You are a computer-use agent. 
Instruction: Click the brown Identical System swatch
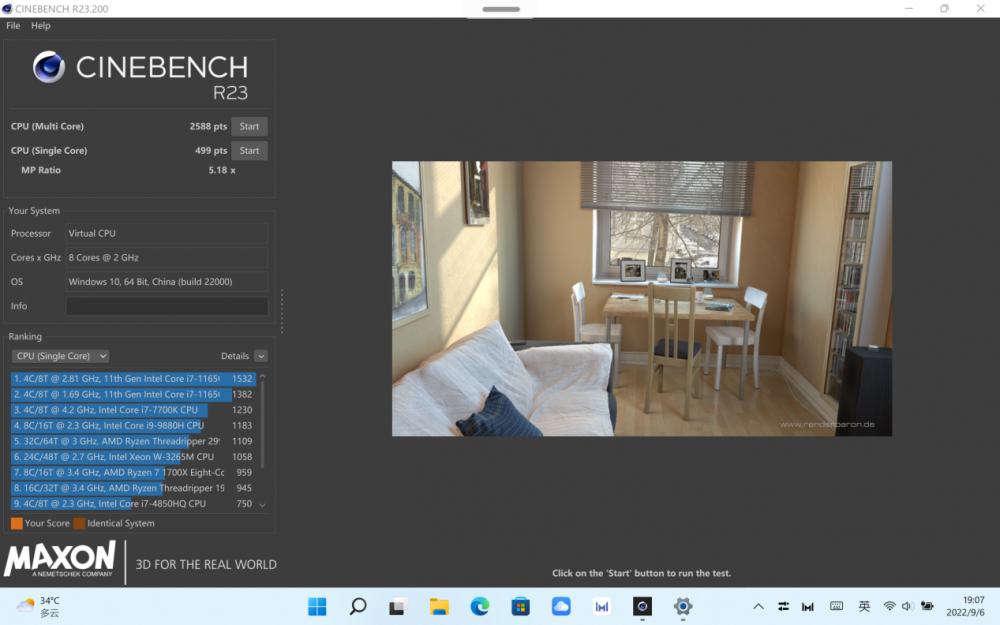(x=79, y=523)
